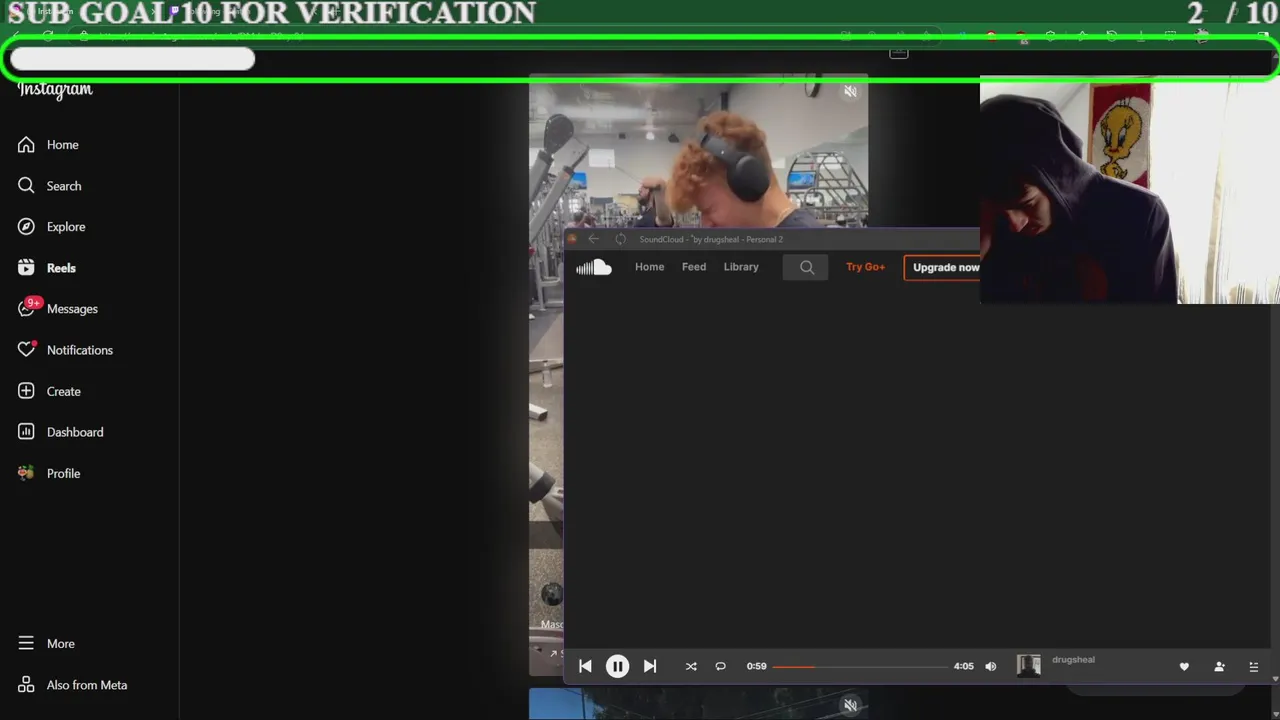Click the Dashboard chart icon
This screenshot has height=720, width=1280.
click(x=26, y=432)
